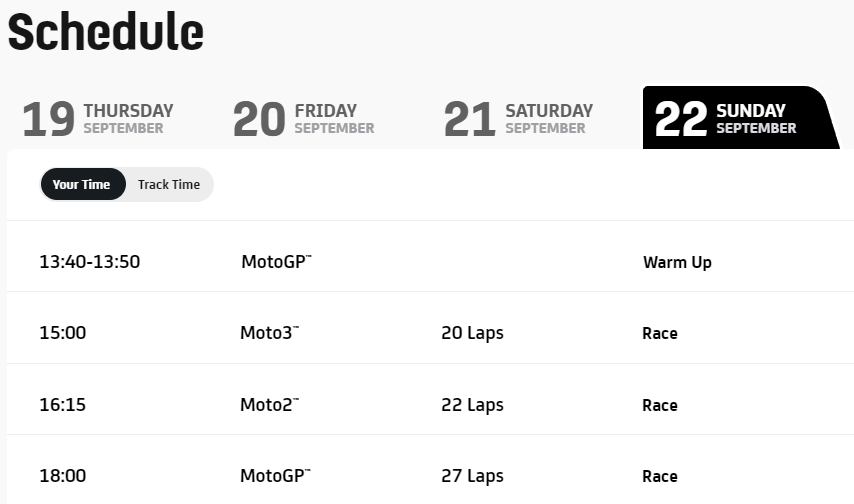Click the 13:40-13:50 time entry

tap(89, 262)
